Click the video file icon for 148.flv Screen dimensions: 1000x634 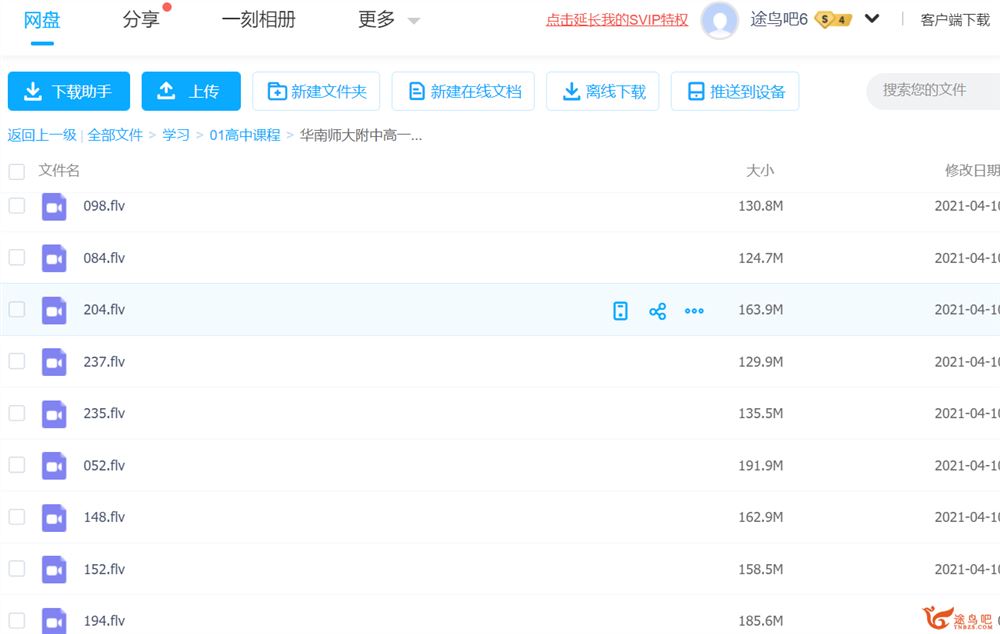click(x=54, y=517)
